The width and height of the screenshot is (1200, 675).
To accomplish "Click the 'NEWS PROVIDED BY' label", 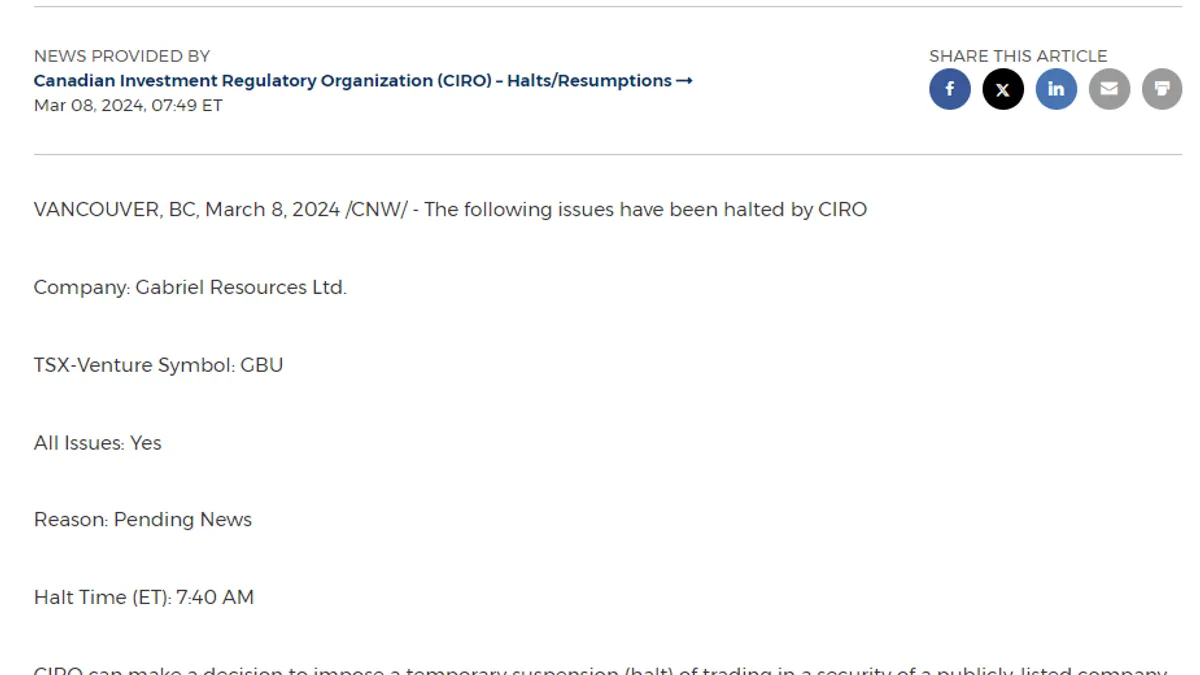I will [x=122, y=56].
